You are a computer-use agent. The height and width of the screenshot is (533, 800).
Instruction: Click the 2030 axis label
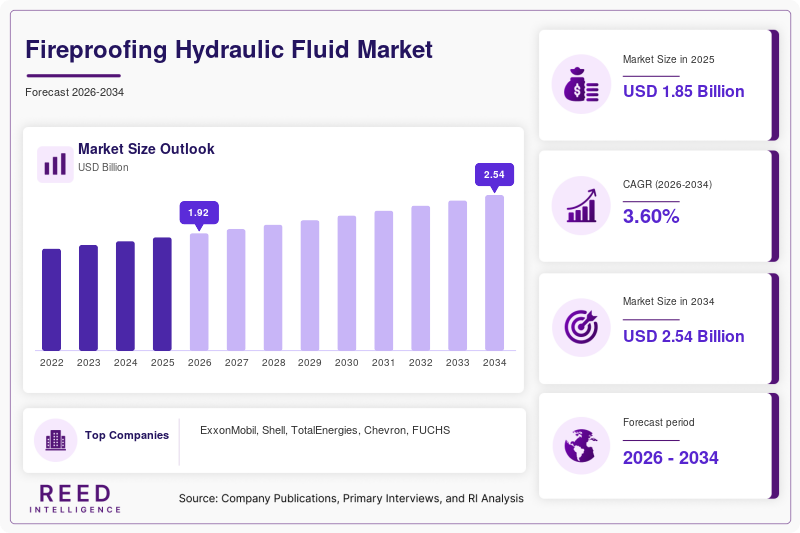pos(347,363)
